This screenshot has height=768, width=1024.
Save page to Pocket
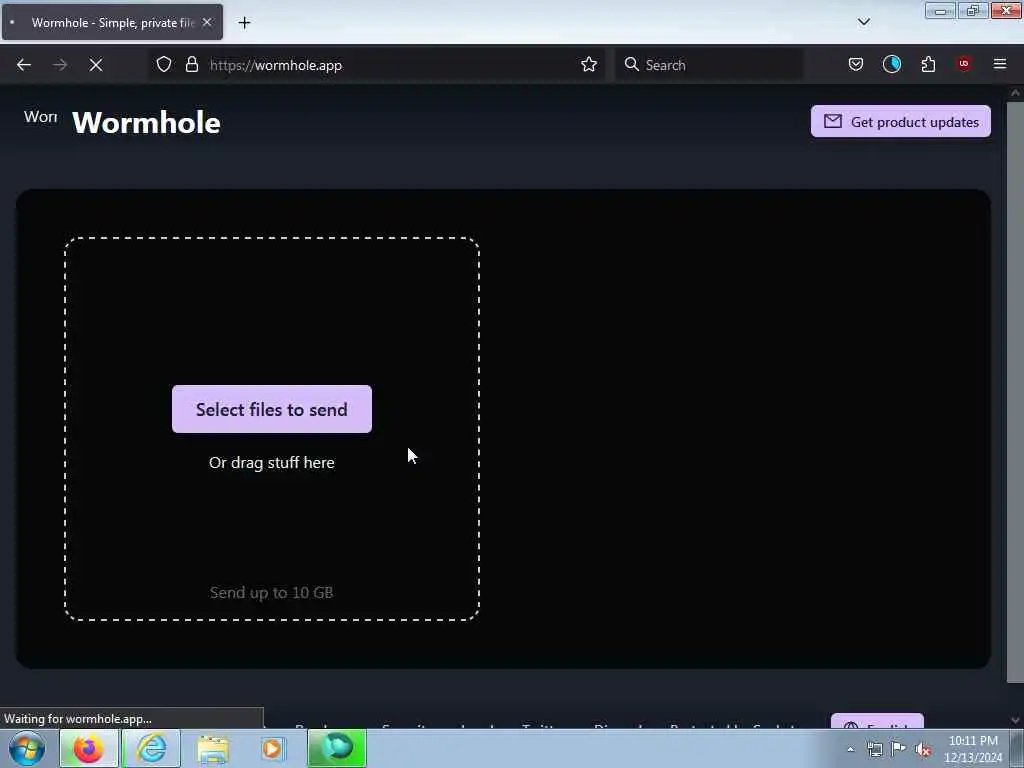point(856,64)
